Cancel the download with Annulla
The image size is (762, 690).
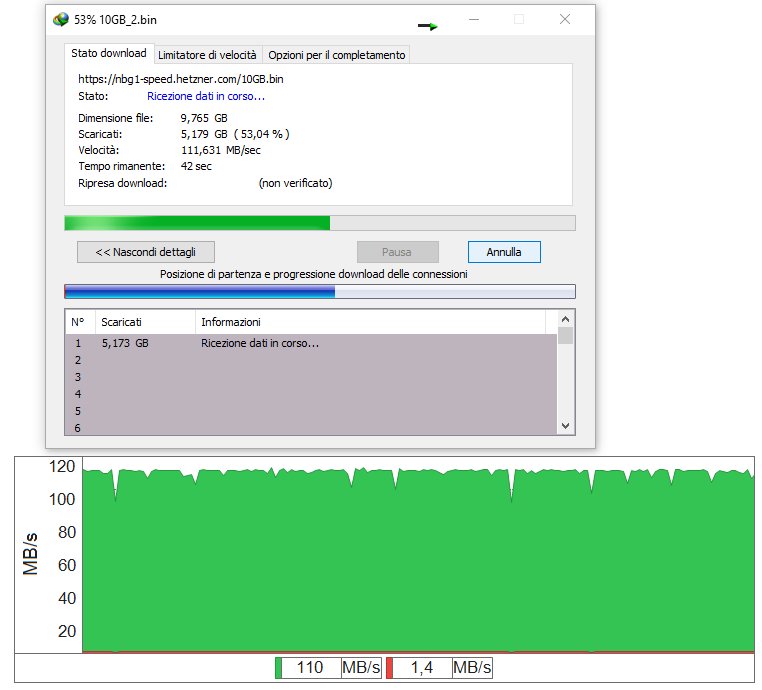504,252
